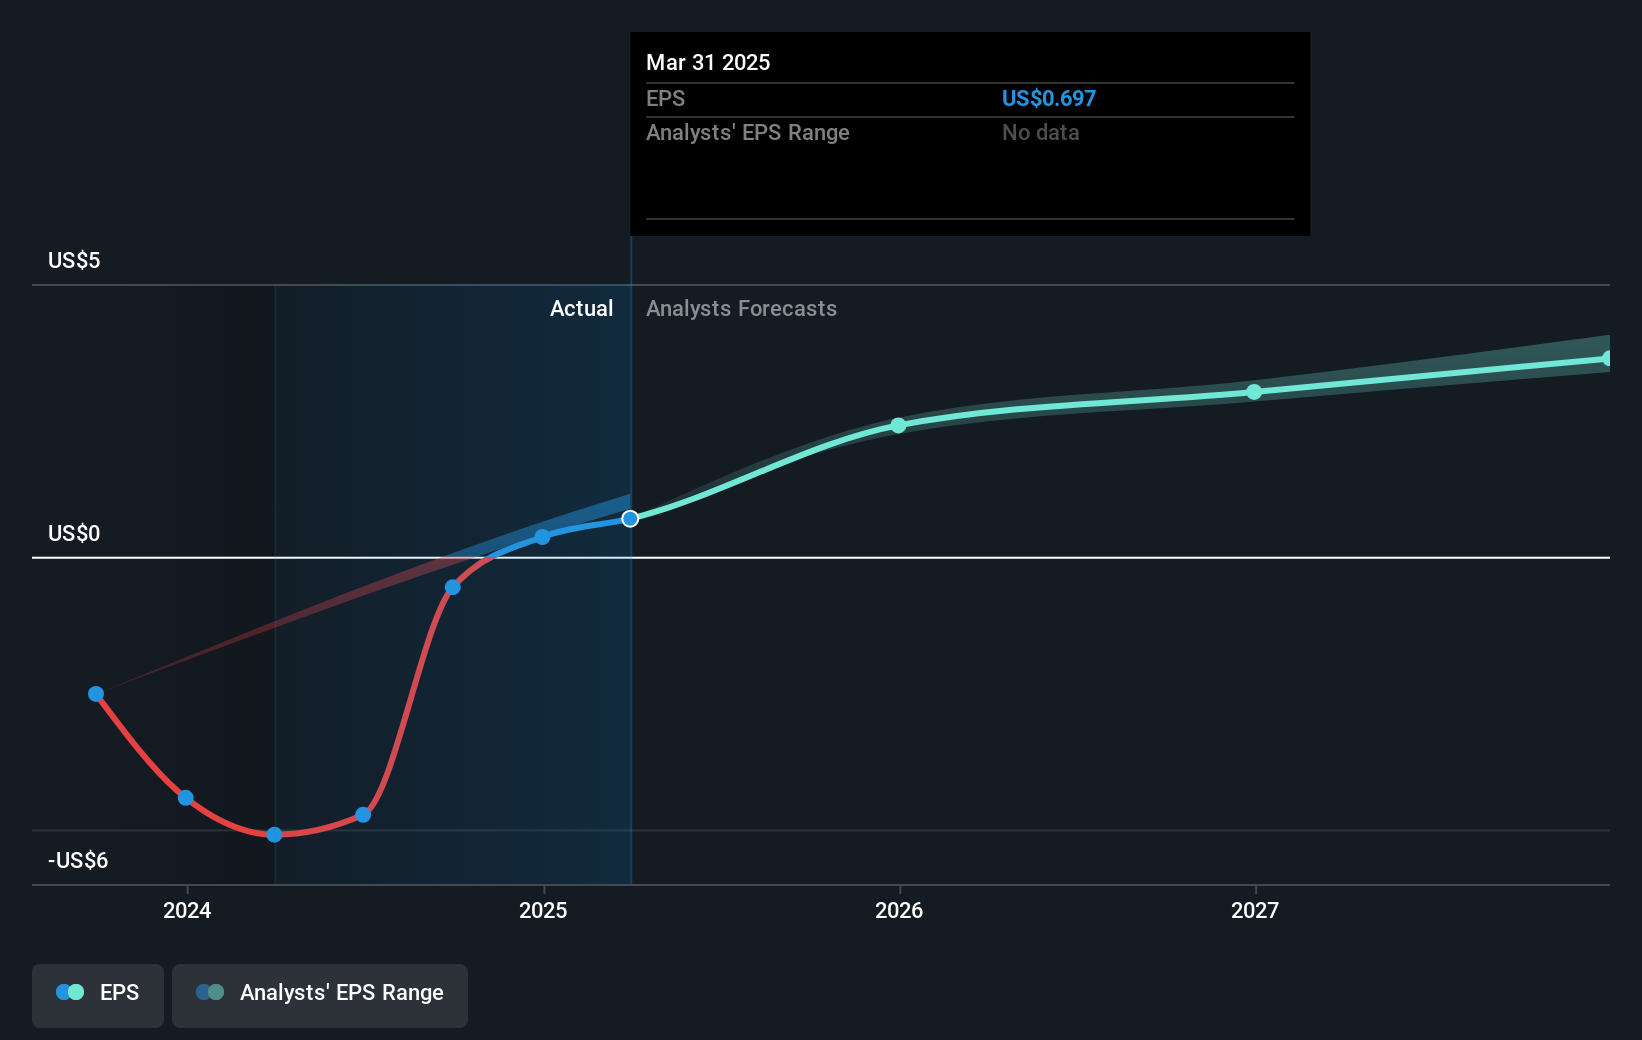The height and width of the screenshot is (1040, 1642).
Task: Click the 2027 x-axis label
Action: pyautogui.click(x=1255, y=910)
